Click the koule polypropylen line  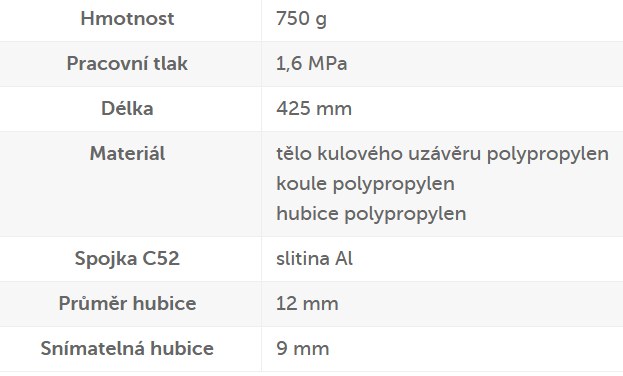point(365,184)
